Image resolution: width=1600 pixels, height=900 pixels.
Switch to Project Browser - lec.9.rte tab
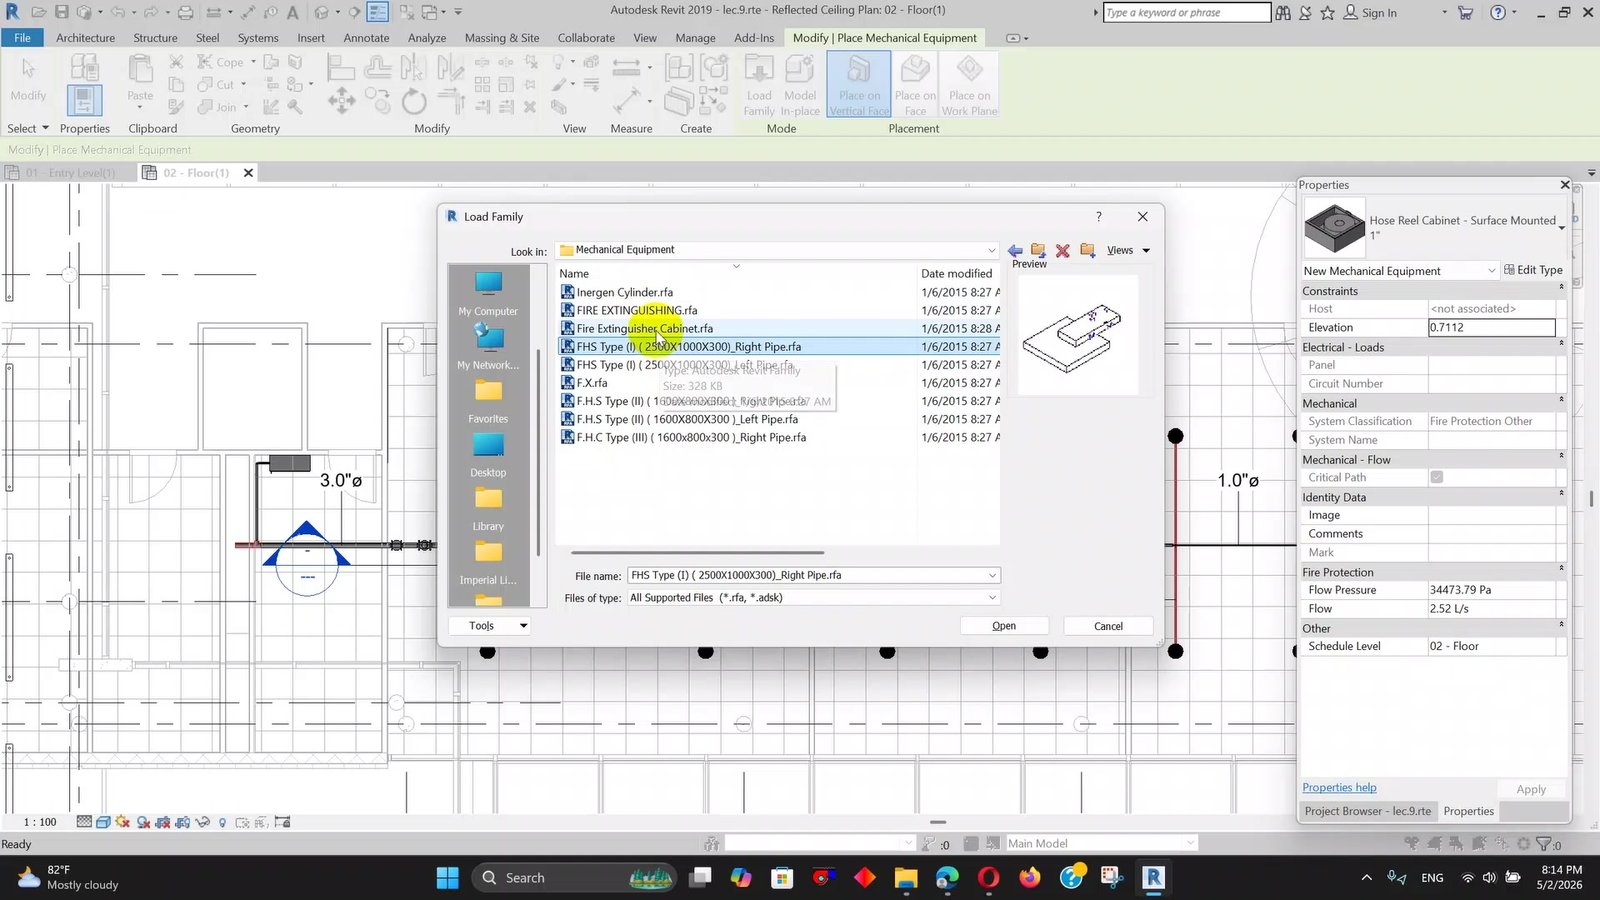click(1367, 811)
